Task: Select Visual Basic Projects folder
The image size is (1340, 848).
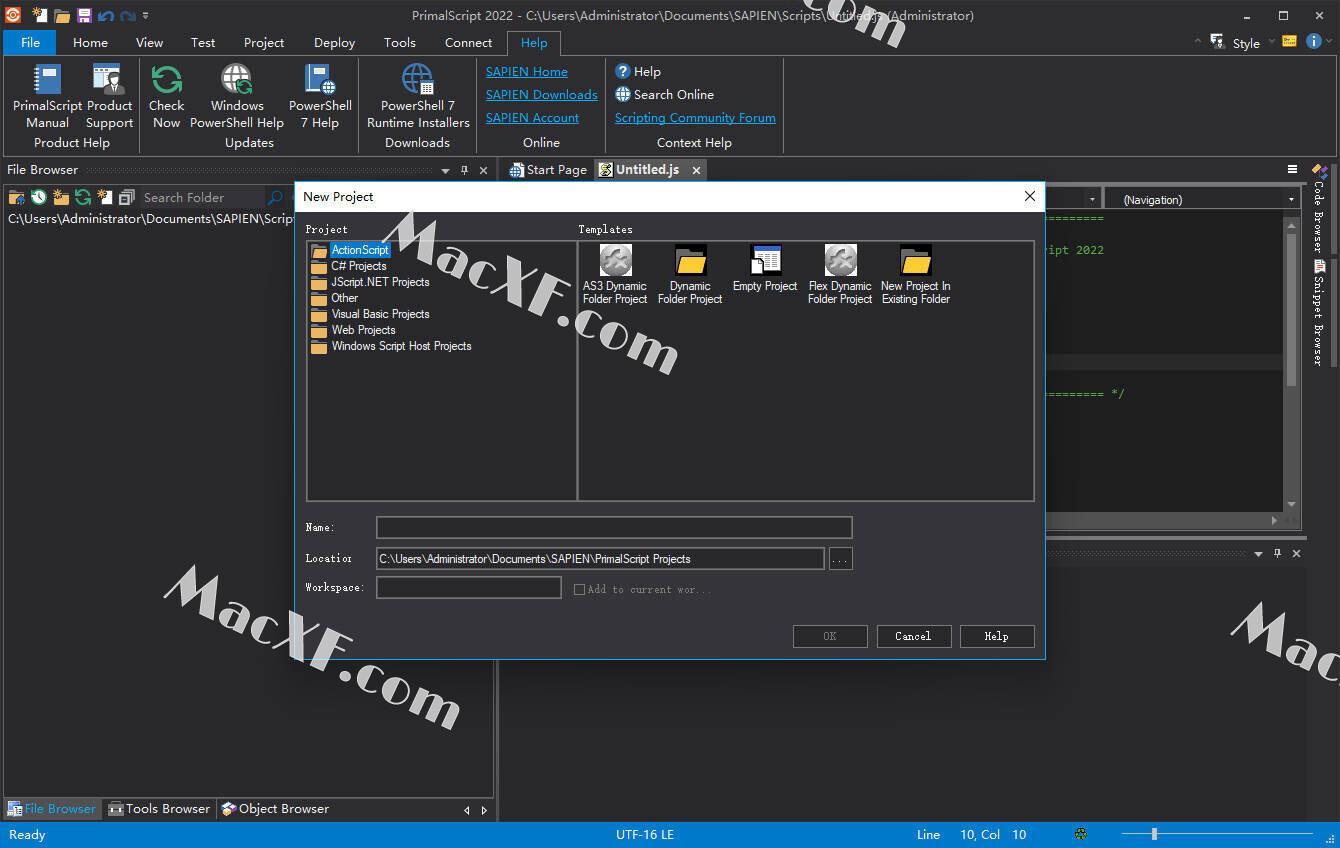Action: point(380,314)
